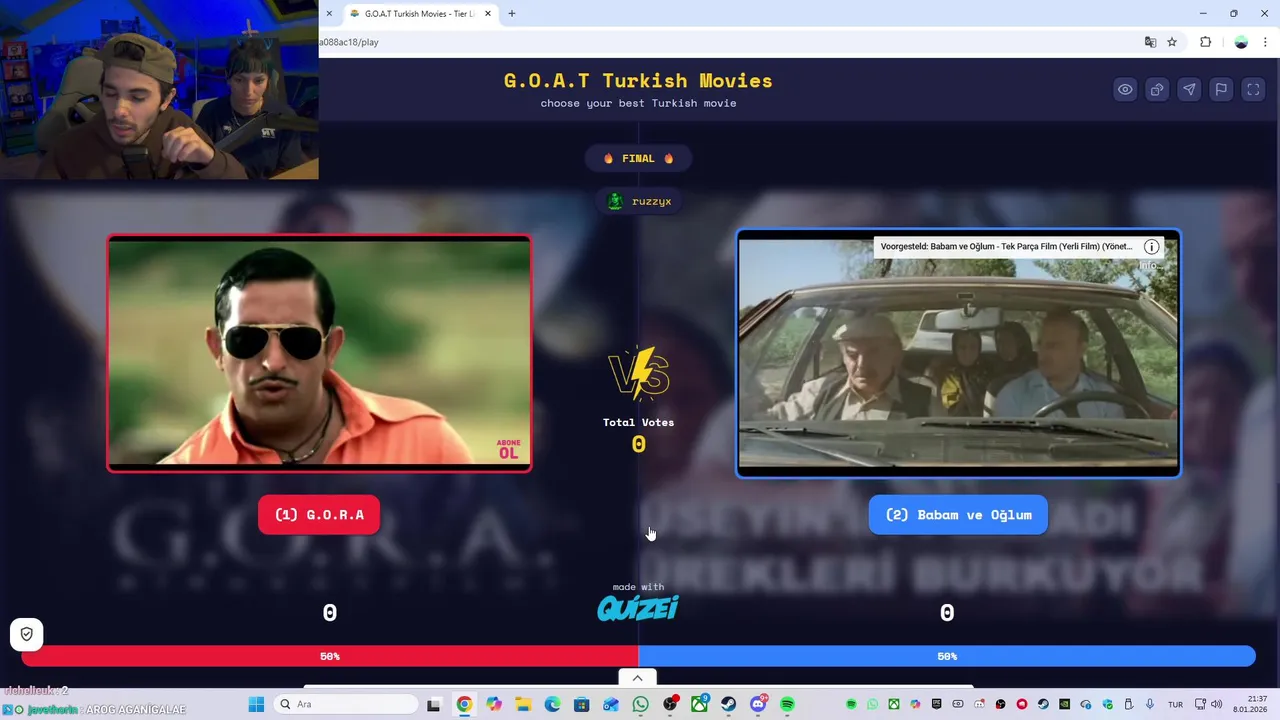Toggle the eye visibility icon in quiz header
Image resolution: width=1280 pixels, height=720 pixels.
coord(1125,89)
